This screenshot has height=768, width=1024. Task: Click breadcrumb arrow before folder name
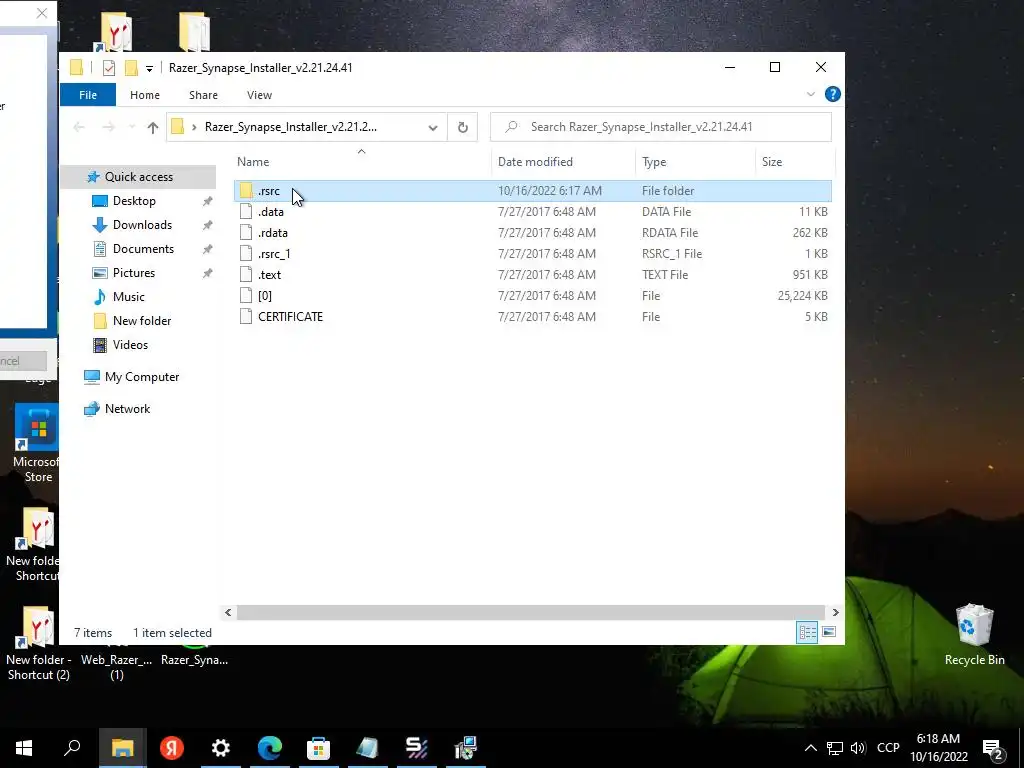[x=194, y=127]
